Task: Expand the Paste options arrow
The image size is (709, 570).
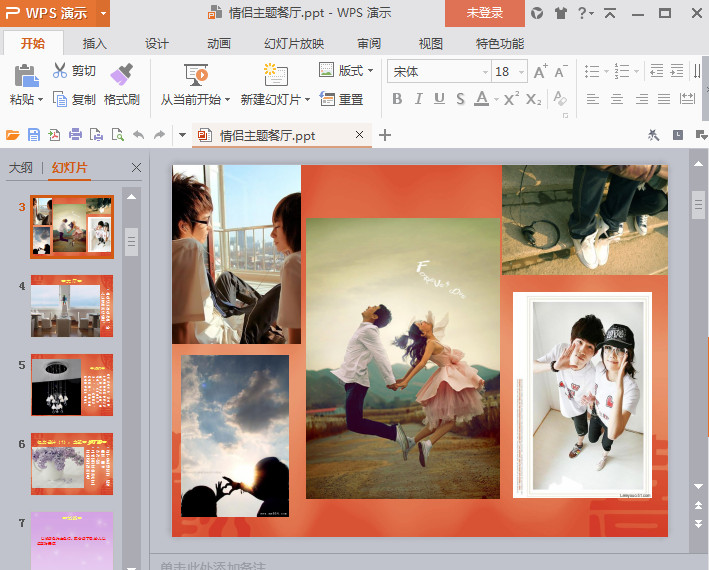Action: [x=40, y=99]
